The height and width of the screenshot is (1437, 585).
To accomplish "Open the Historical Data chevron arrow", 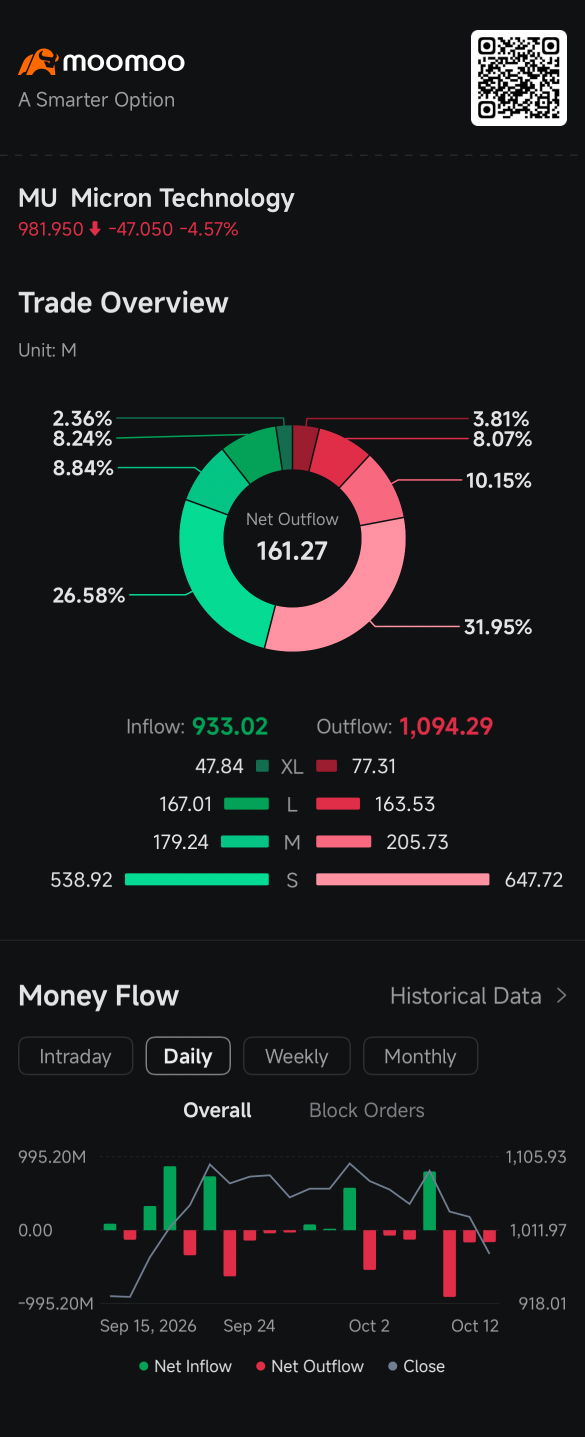I will pos(561,996).
